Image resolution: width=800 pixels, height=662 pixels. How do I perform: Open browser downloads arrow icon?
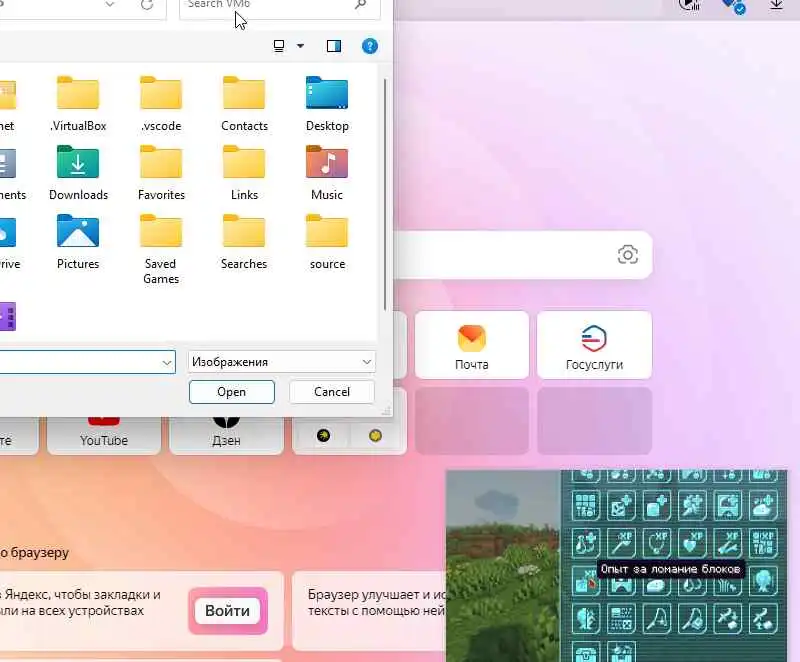point(776,5)
